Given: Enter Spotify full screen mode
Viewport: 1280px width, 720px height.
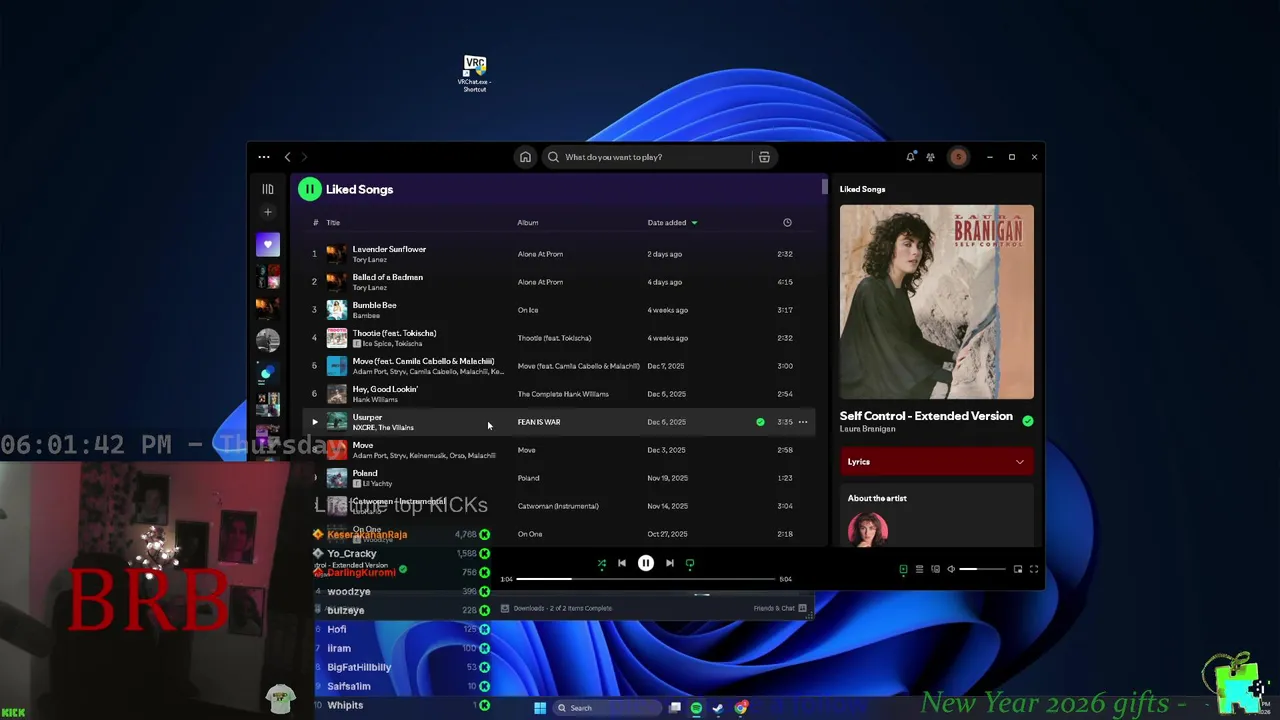Looking at the screenshot, I should [x=1034, y=569].
